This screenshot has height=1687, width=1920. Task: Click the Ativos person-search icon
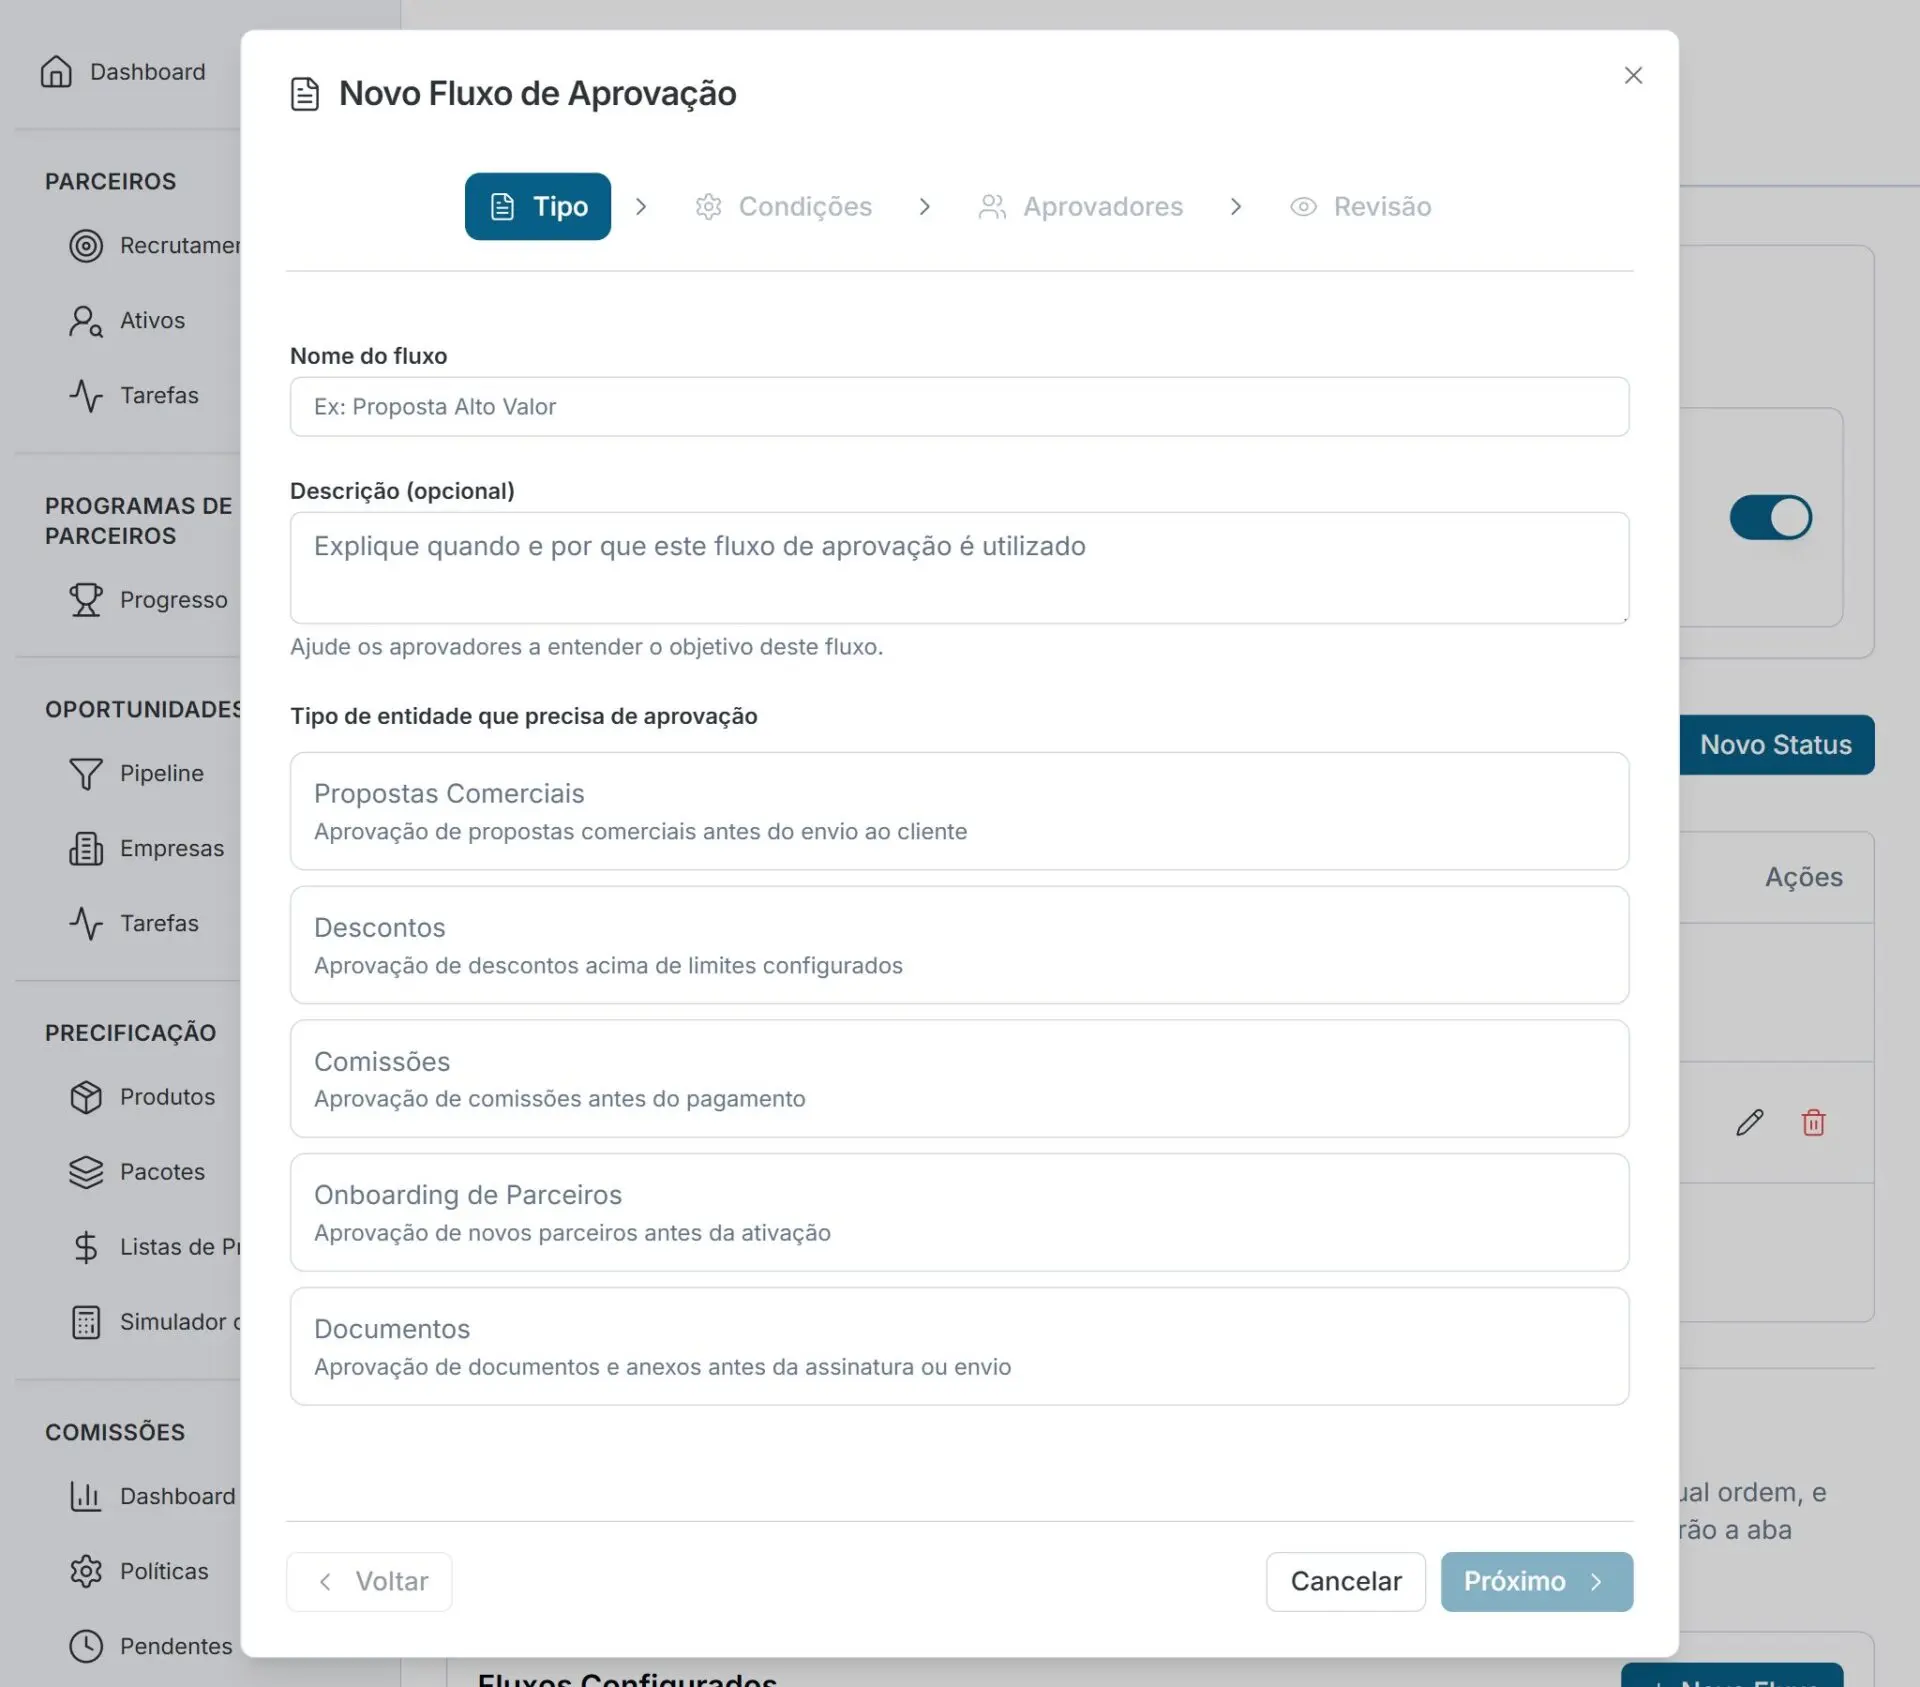pos(86,321)
